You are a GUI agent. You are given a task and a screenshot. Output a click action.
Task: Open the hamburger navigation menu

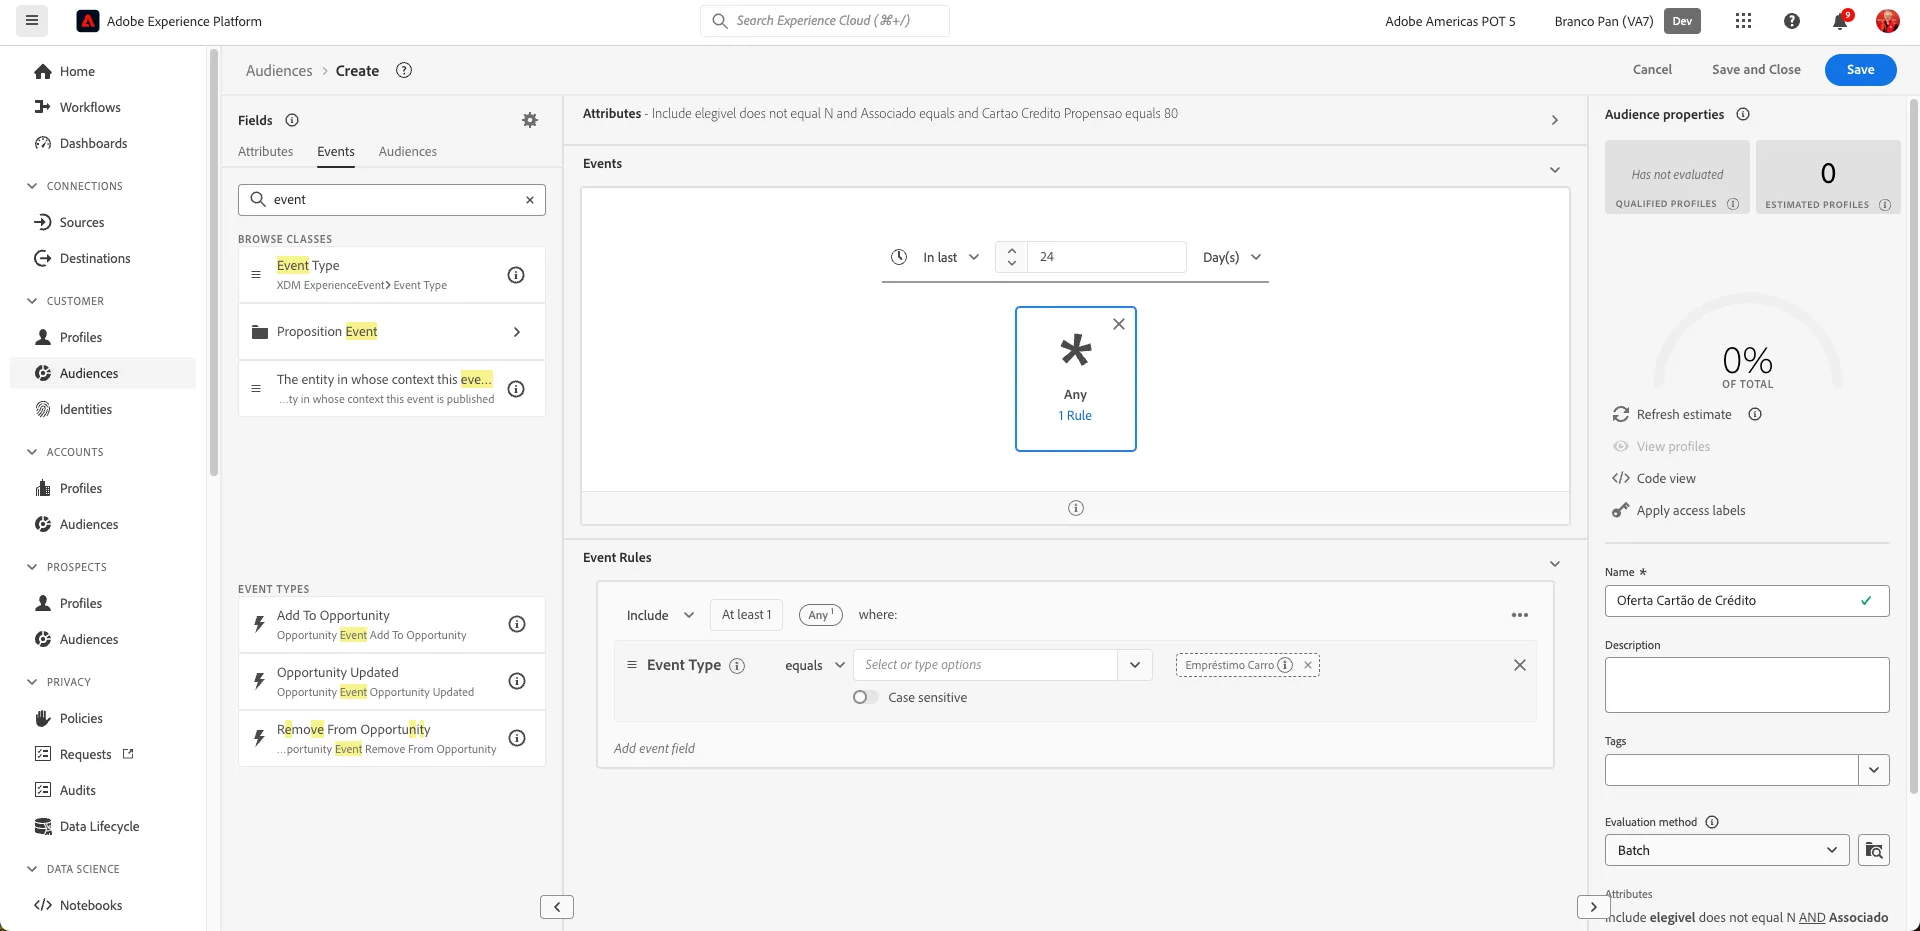pyautogui.click(x=32, y=21)
